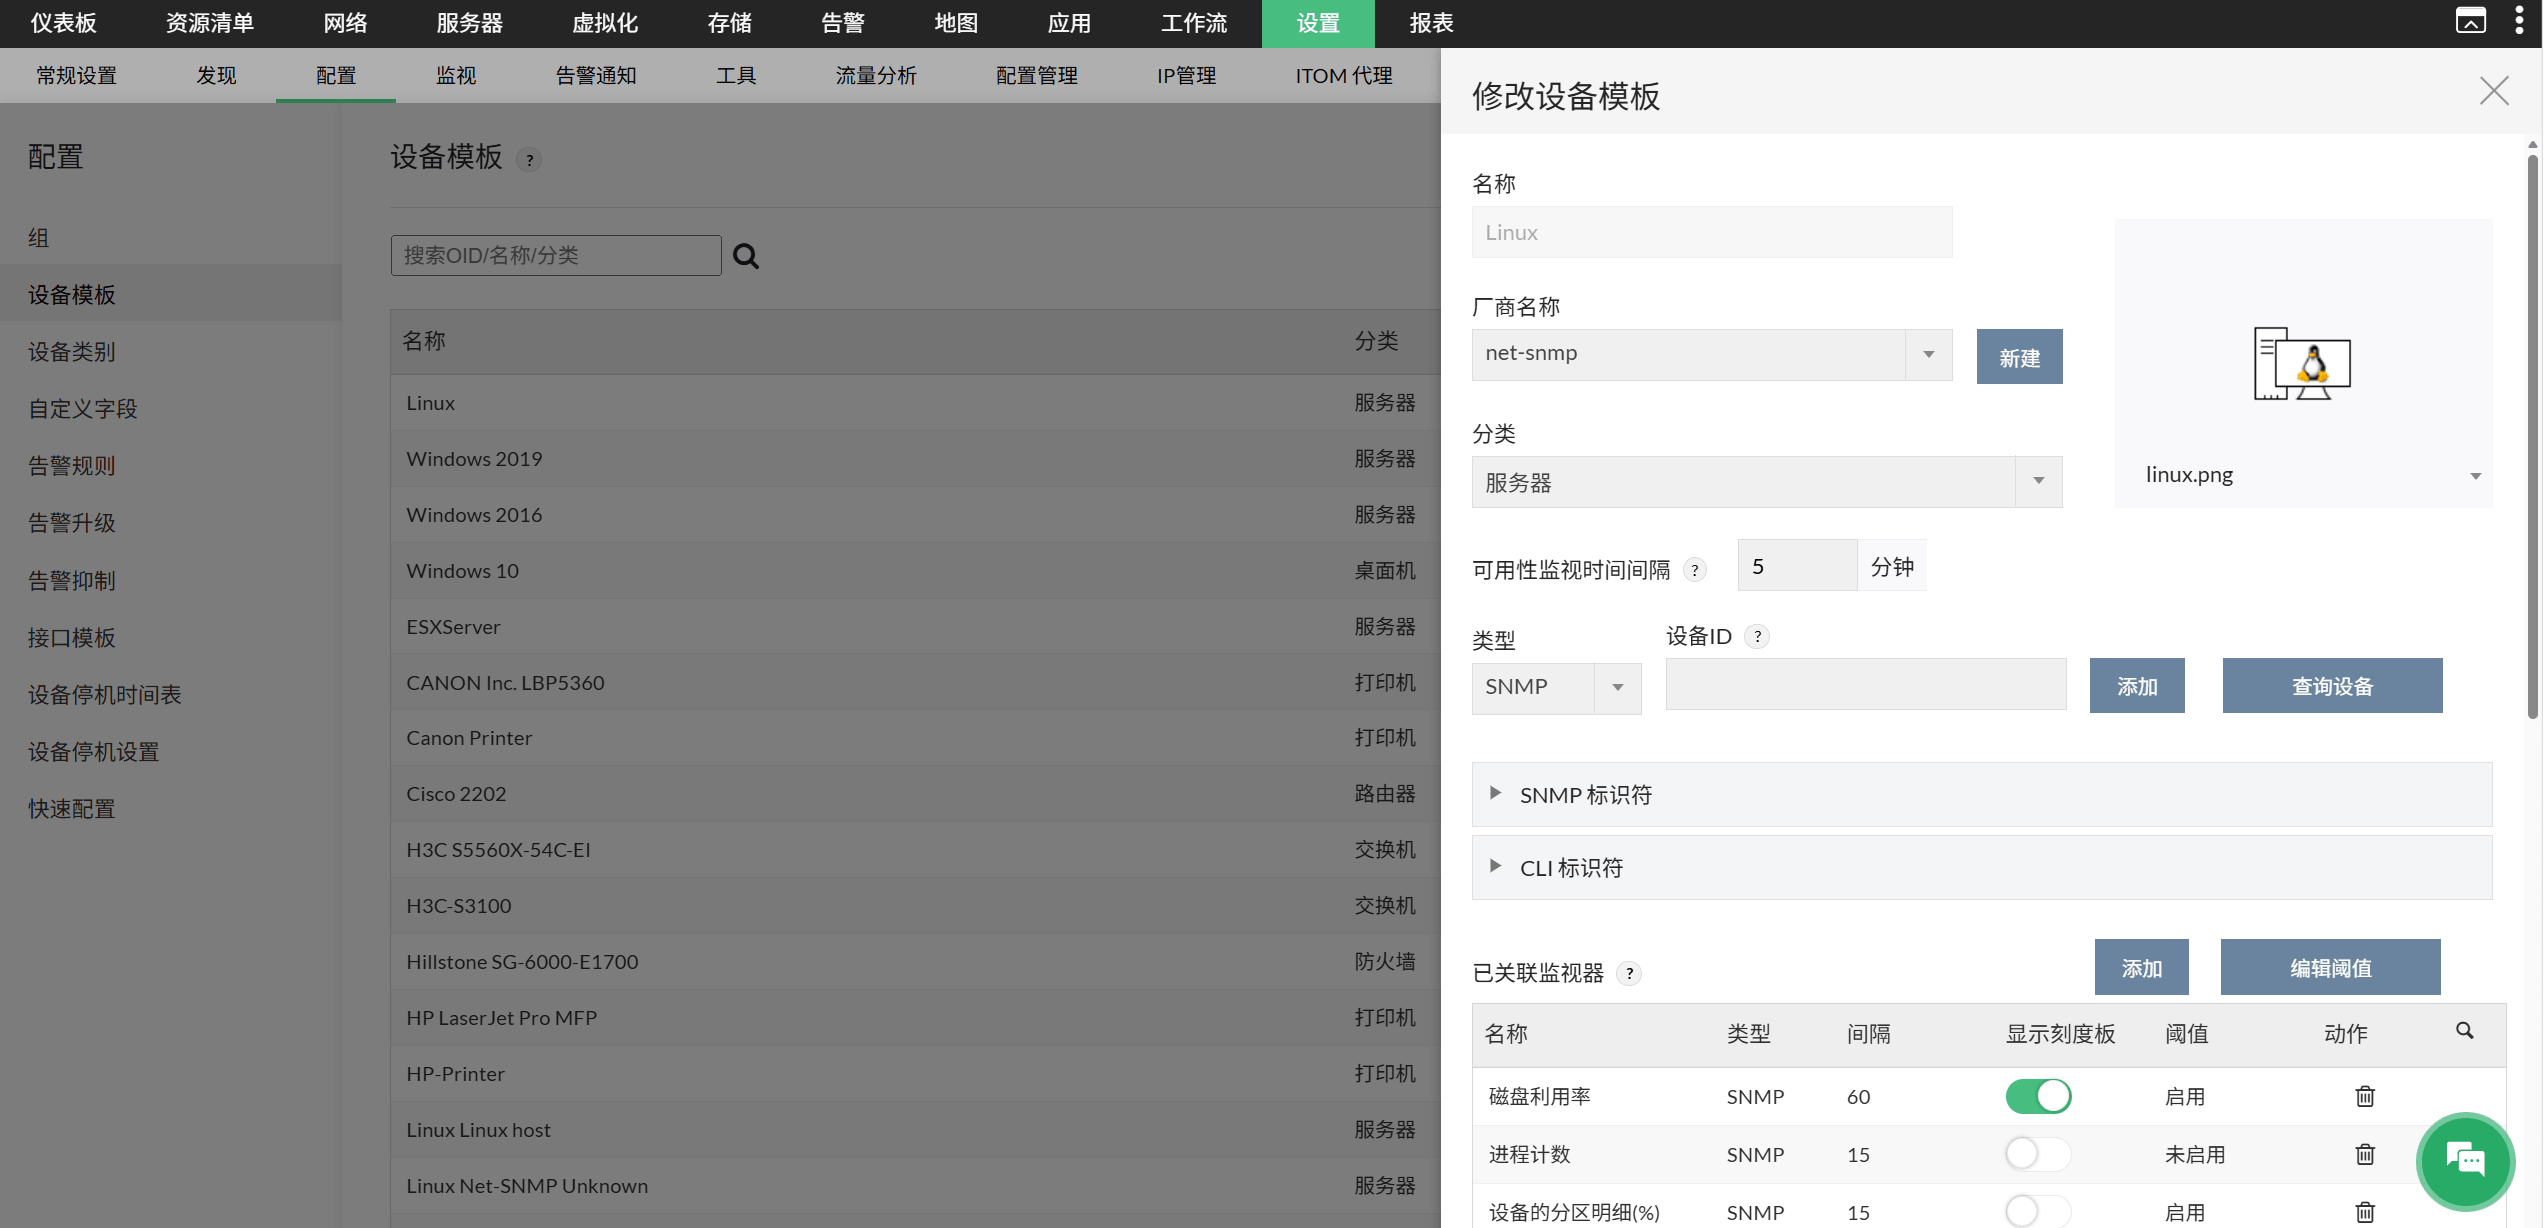Open 设备类别 in the sidebar
Viewport: 2546px width, 1228px height.
pyautogui.click(x=71, y=351)
